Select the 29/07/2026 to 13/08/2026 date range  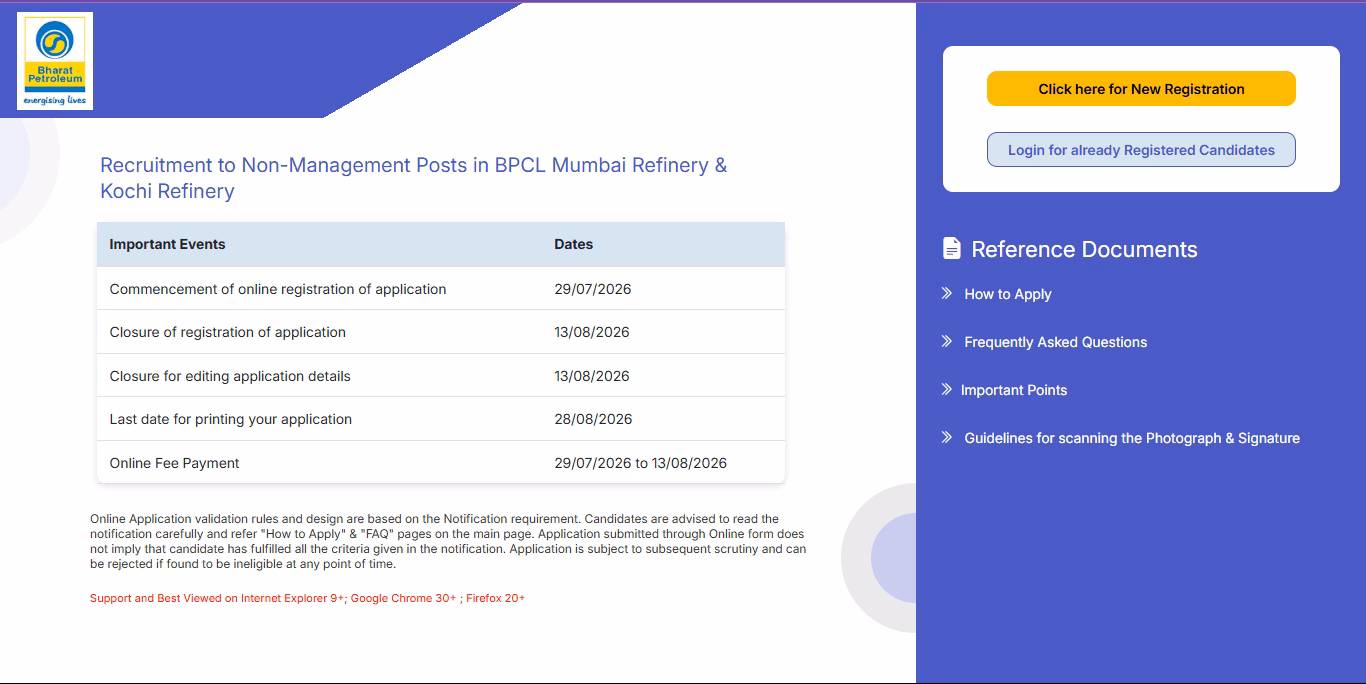[641, 463]
